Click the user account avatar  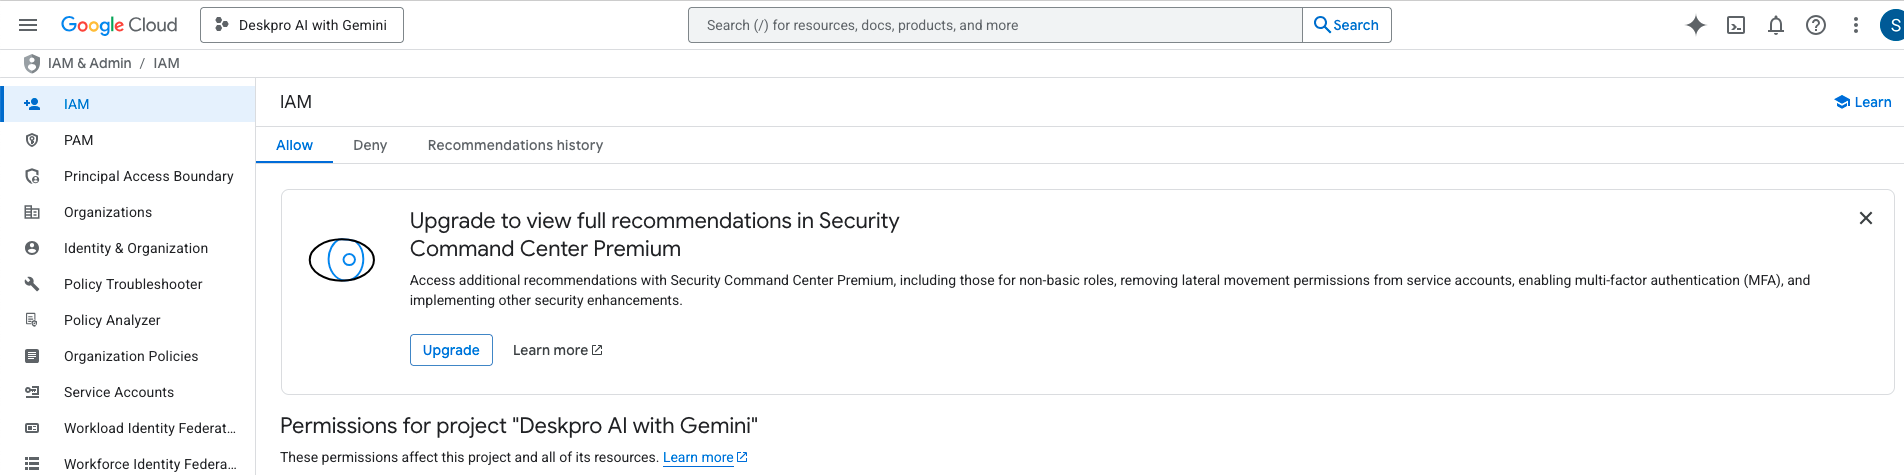tap(1893, 25)
